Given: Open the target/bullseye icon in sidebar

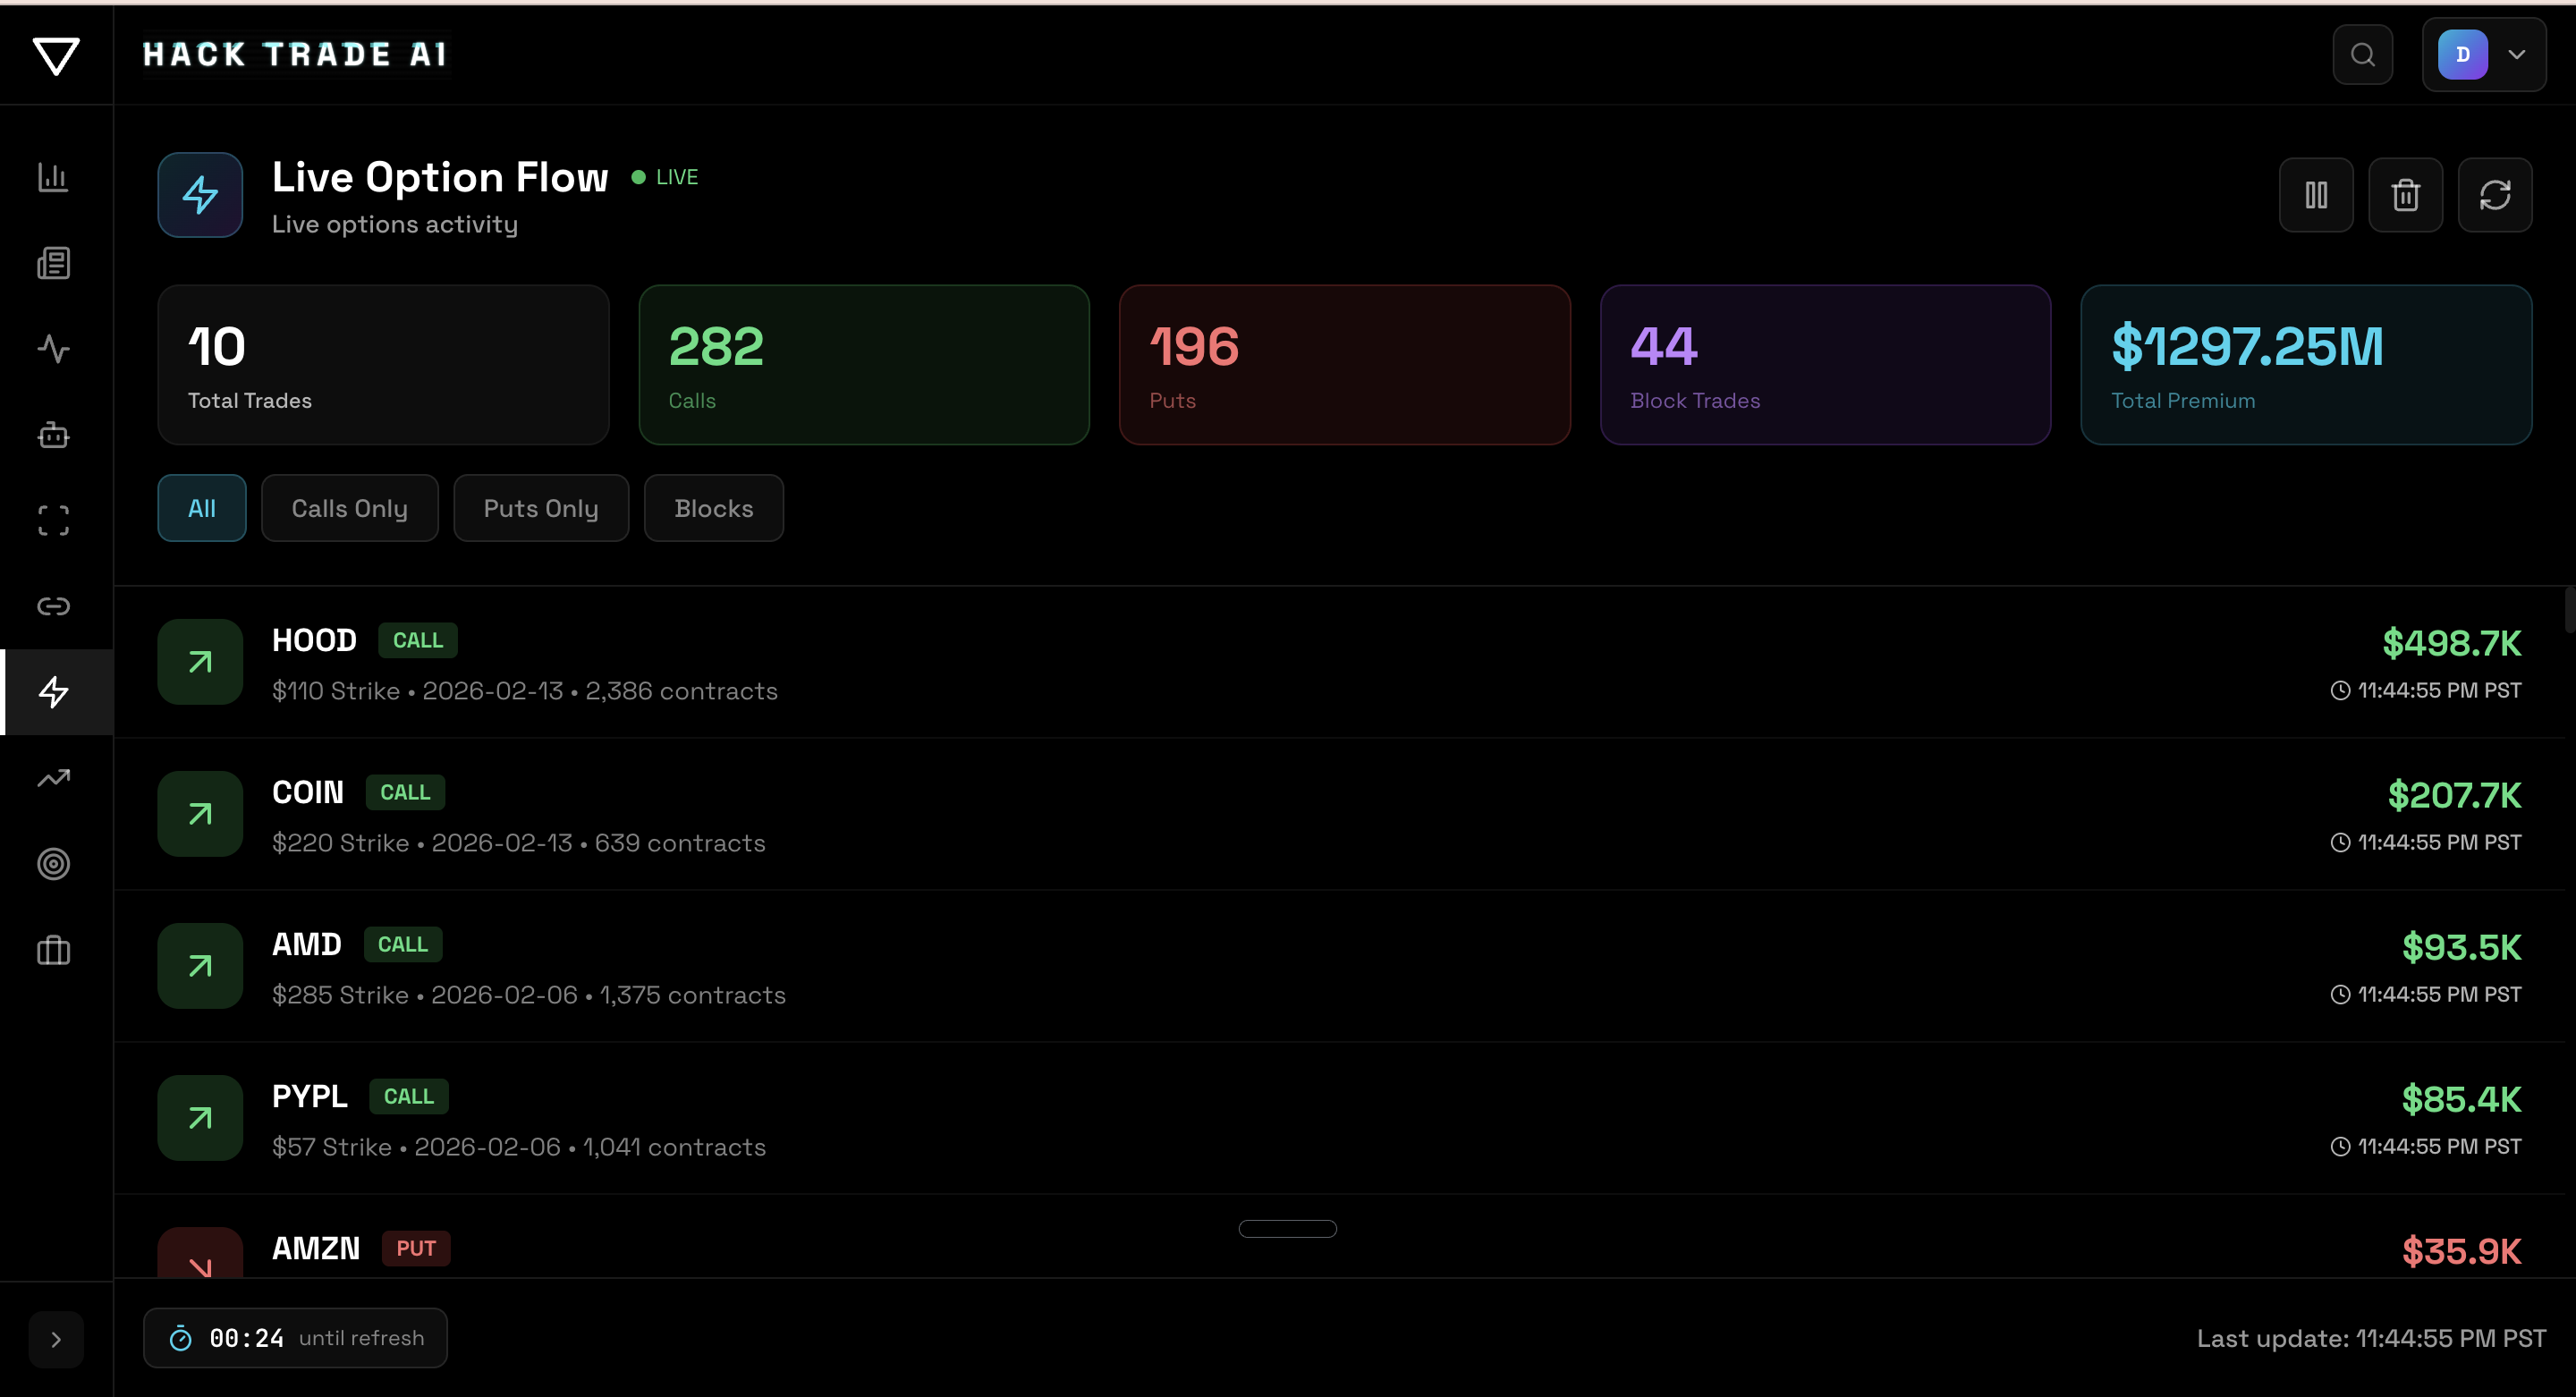Looking at the screenshot, I should (x=53, y=864).
